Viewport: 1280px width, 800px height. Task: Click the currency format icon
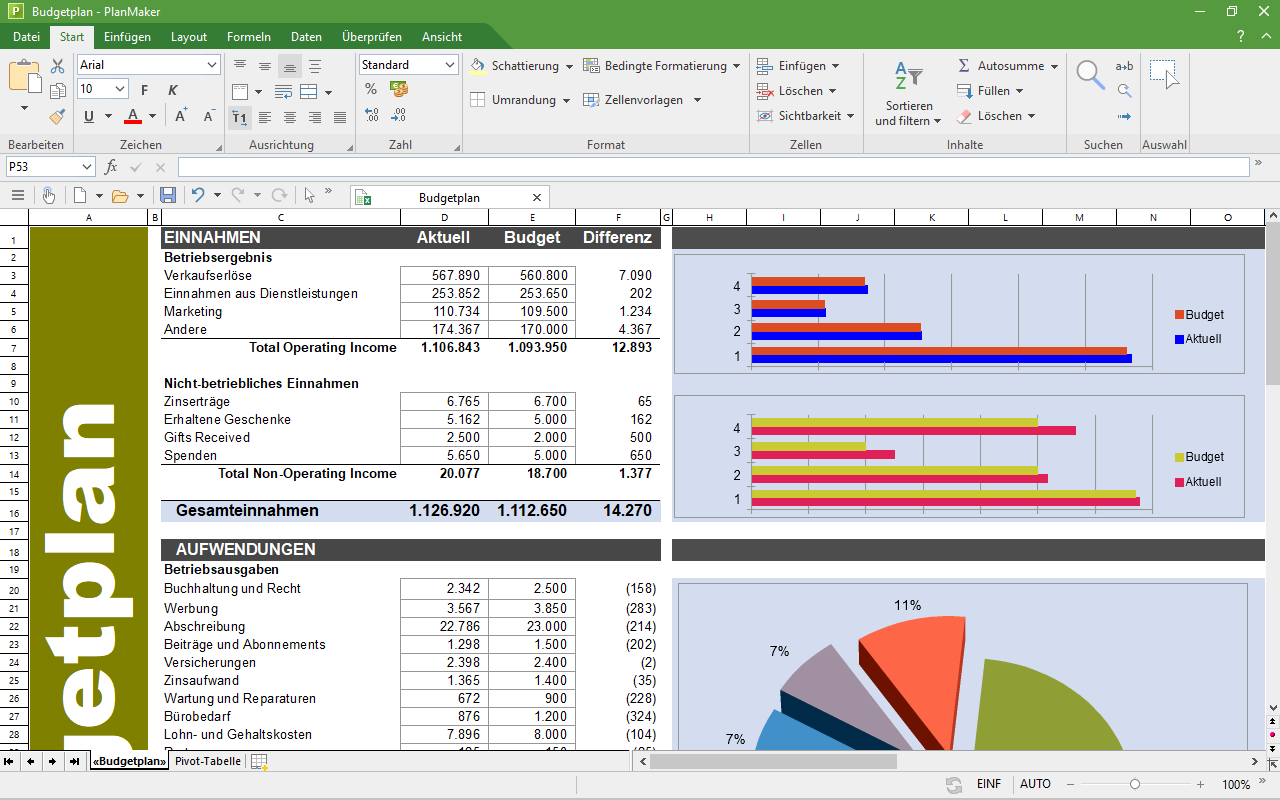tap(399, 88)
